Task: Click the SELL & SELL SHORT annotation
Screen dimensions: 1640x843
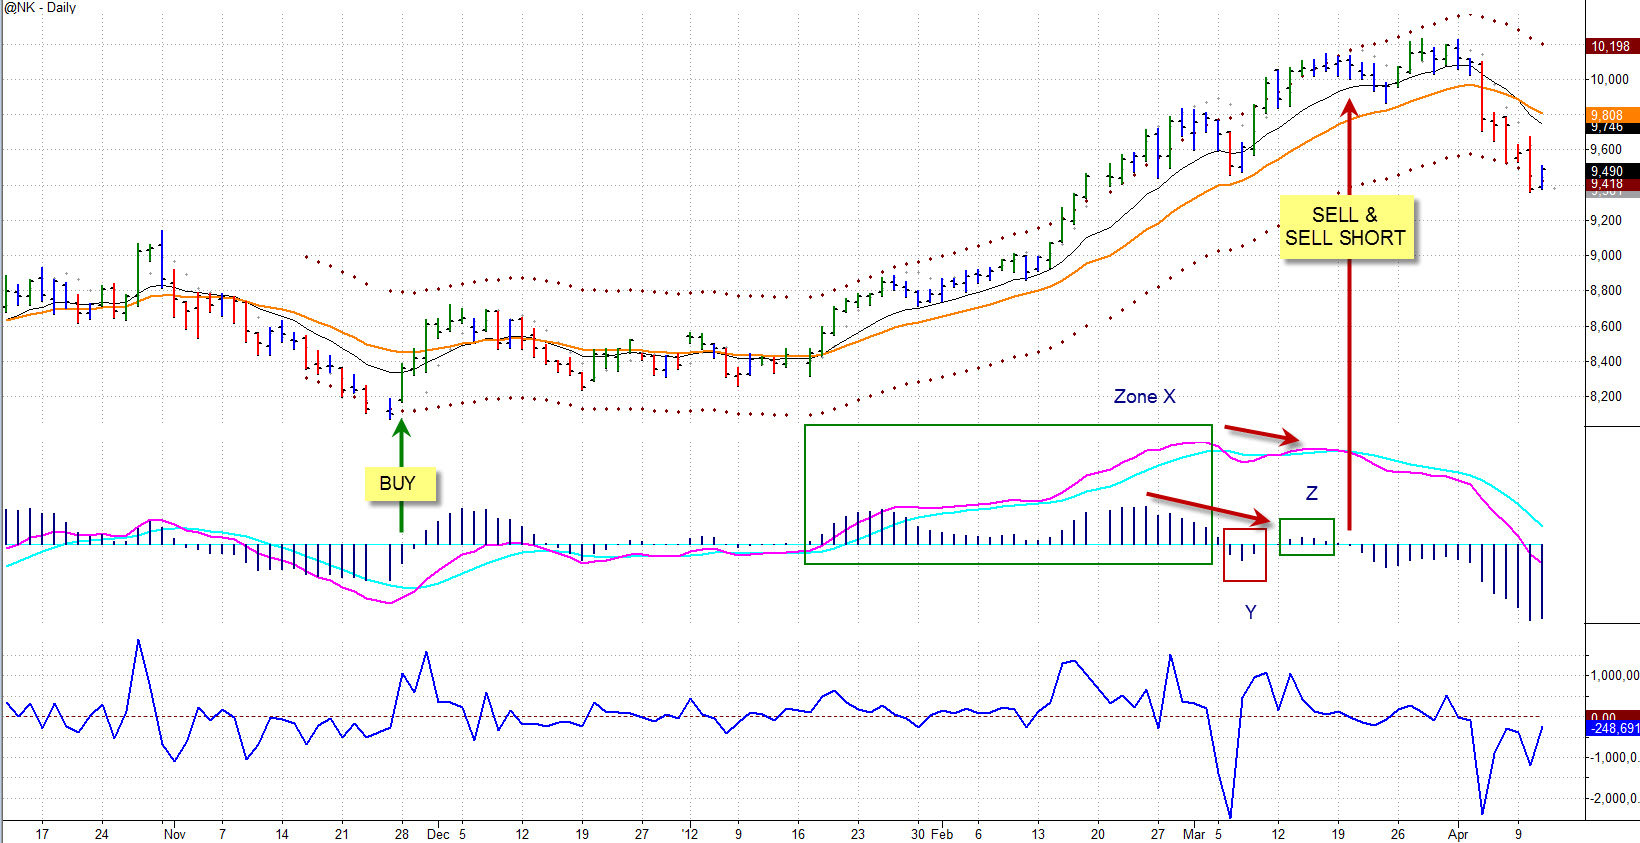Action: coord(1345,227)
